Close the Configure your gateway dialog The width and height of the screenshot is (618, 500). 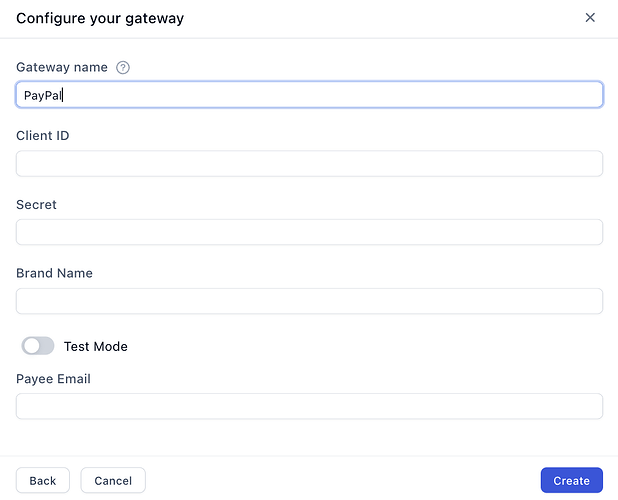coord(590,18)
